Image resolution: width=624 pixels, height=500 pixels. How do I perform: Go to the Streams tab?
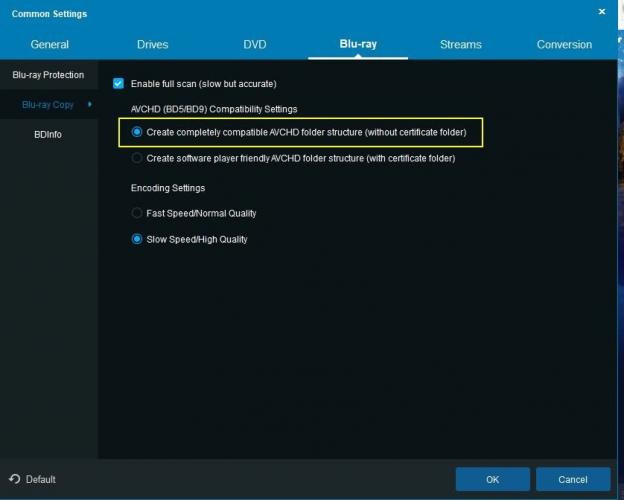point(461,44)
